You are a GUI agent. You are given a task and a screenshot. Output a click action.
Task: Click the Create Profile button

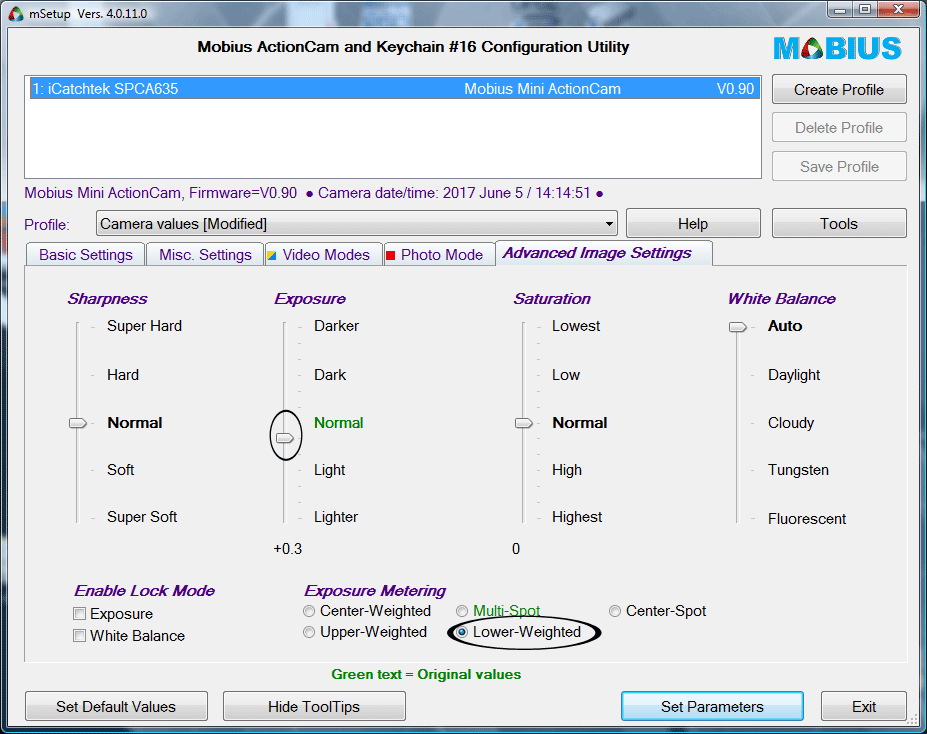point(839,90)
